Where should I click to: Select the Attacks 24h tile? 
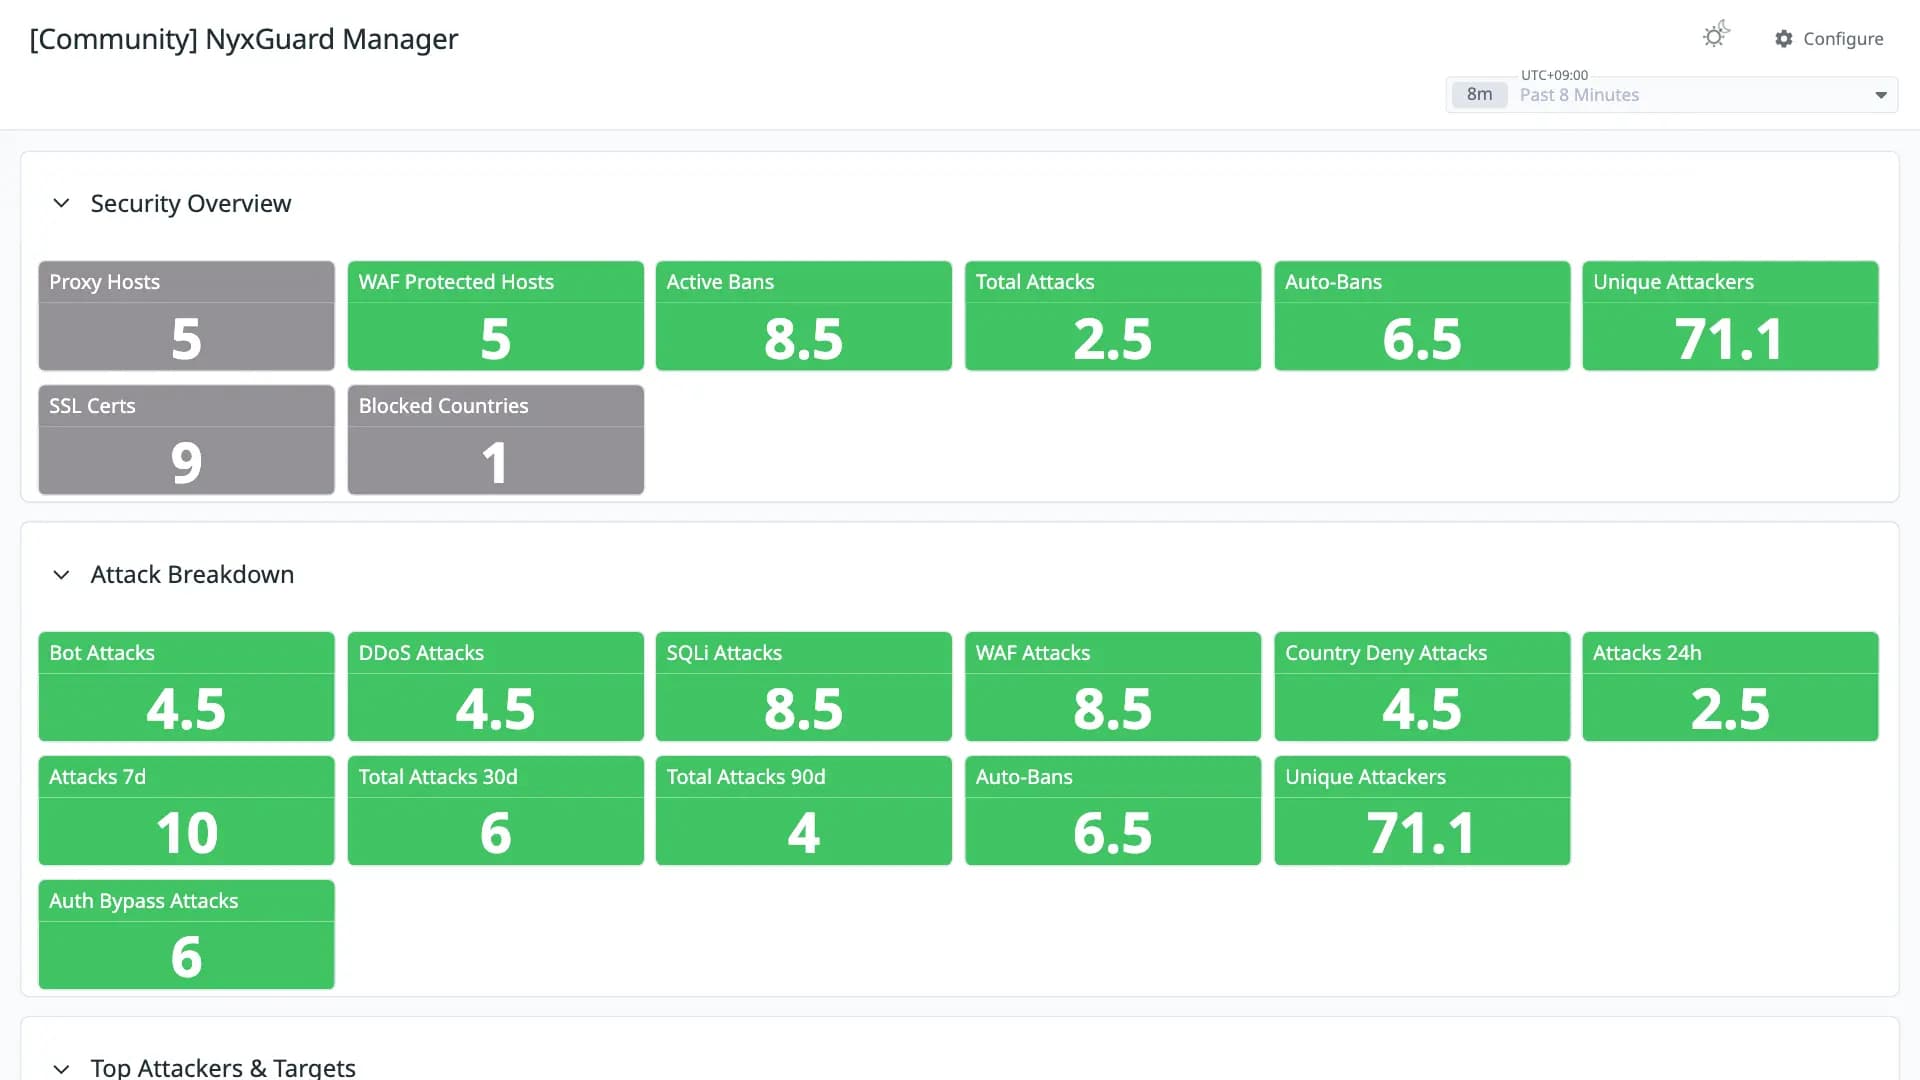(x=1730, y=687)
